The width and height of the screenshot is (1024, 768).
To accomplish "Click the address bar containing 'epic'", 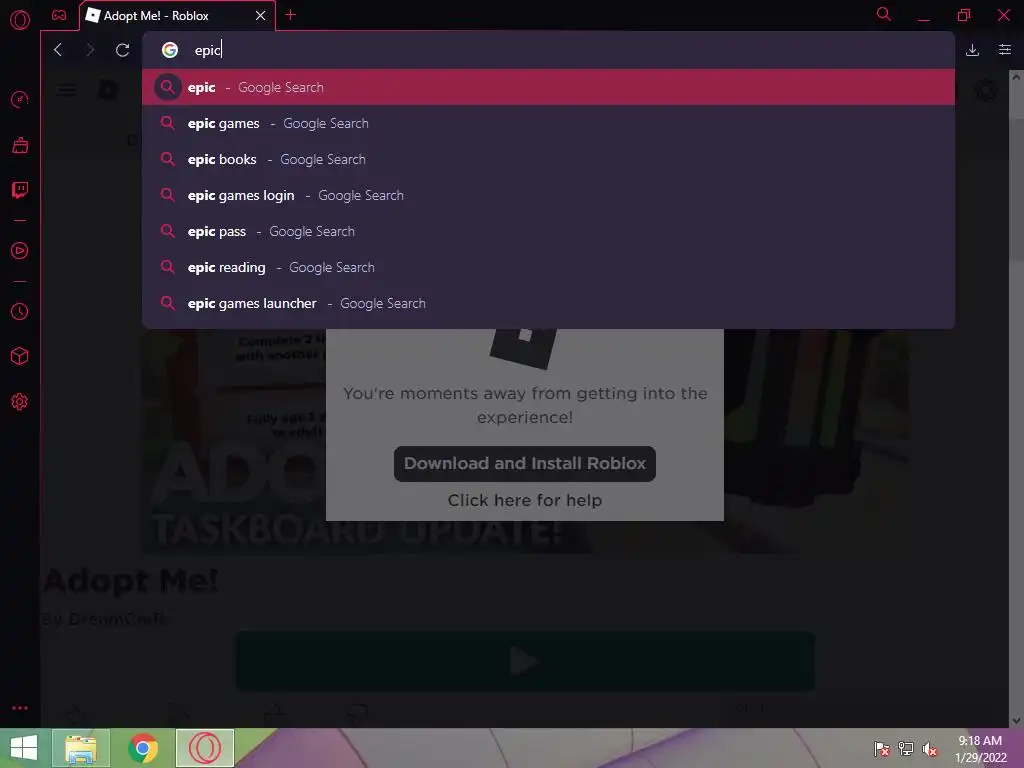I will [549, 50].
